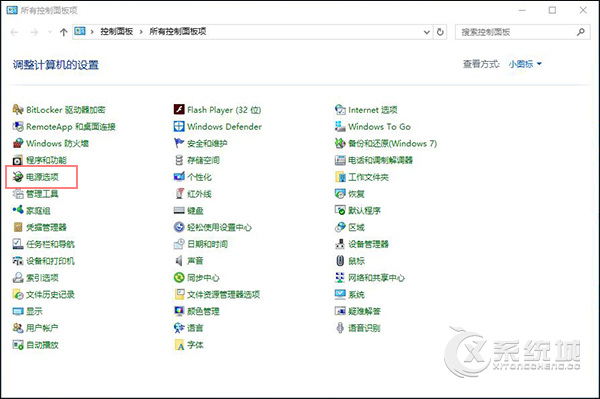
Task: Click the 语音识别 speech recognition link
Action: pos(364,328)
